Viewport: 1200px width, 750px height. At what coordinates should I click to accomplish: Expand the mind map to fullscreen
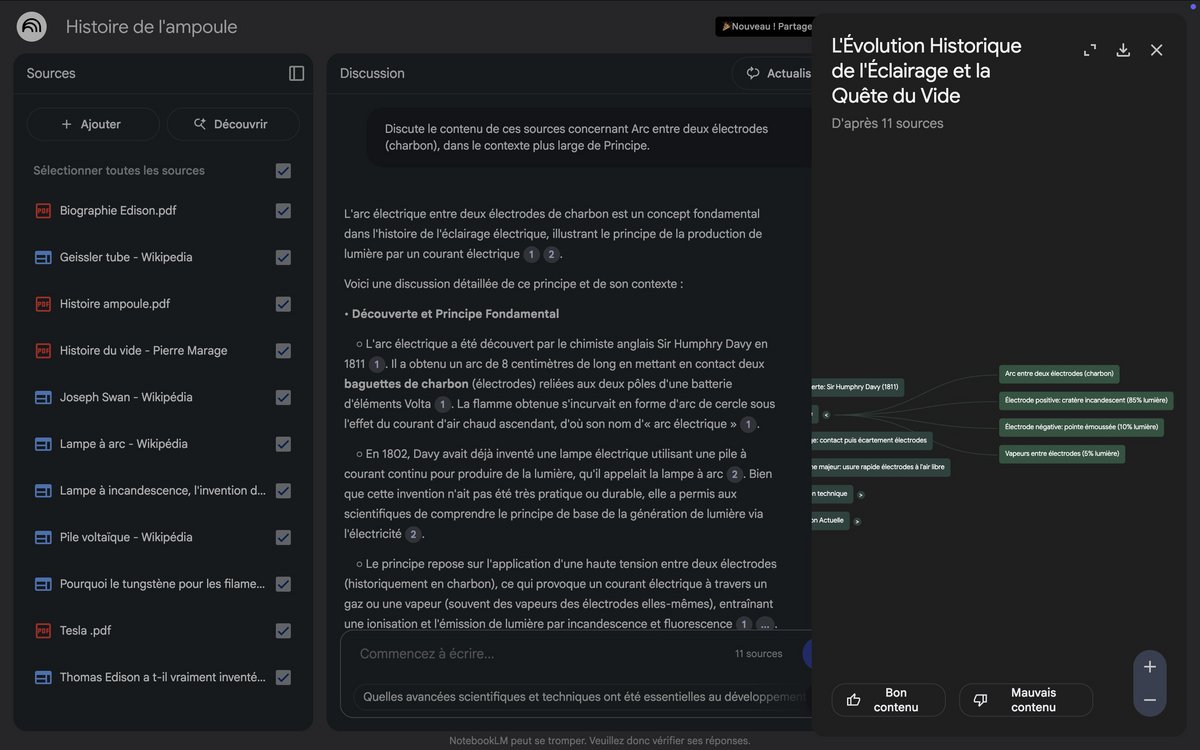pos(1090,50)
